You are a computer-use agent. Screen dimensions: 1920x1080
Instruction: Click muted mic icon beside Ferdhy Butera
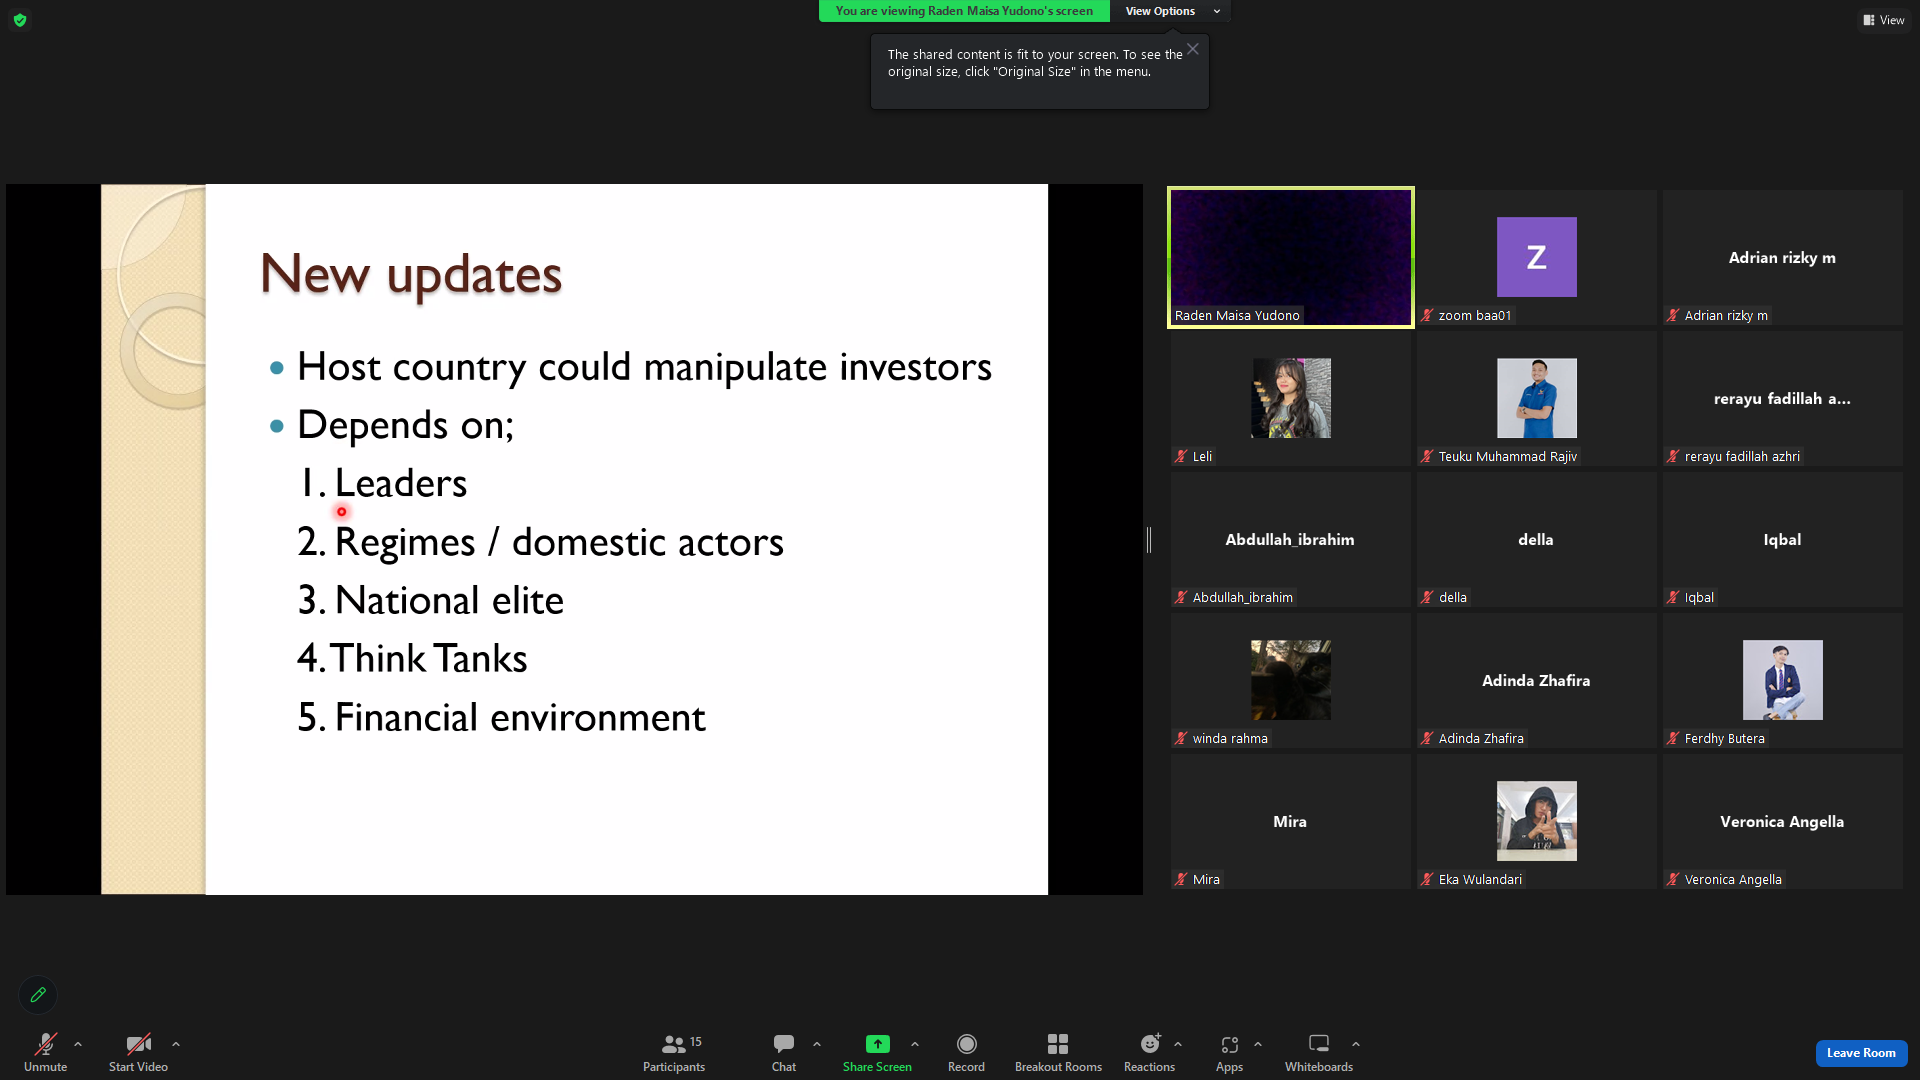[x=1673, y=739]
